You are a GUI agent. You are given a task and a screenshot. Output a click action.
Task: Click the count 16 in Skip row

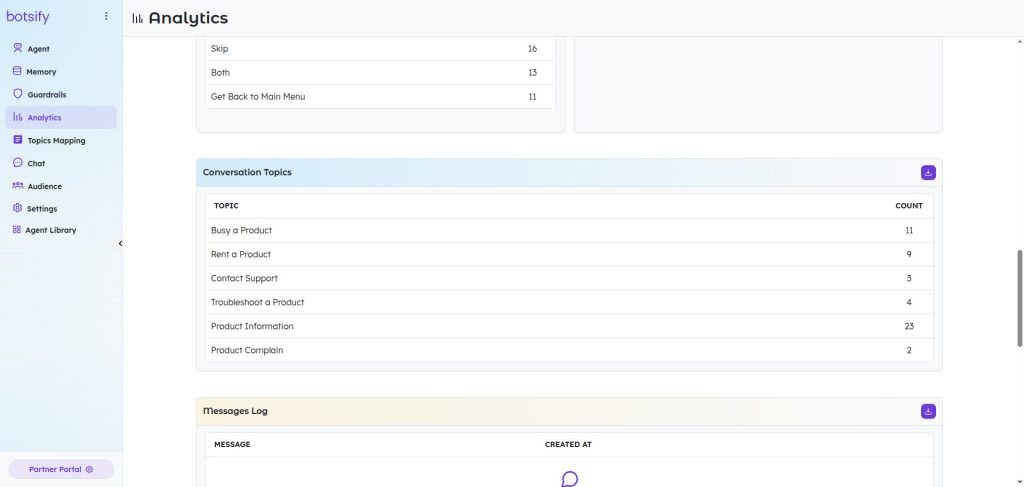tap(532, 49)
